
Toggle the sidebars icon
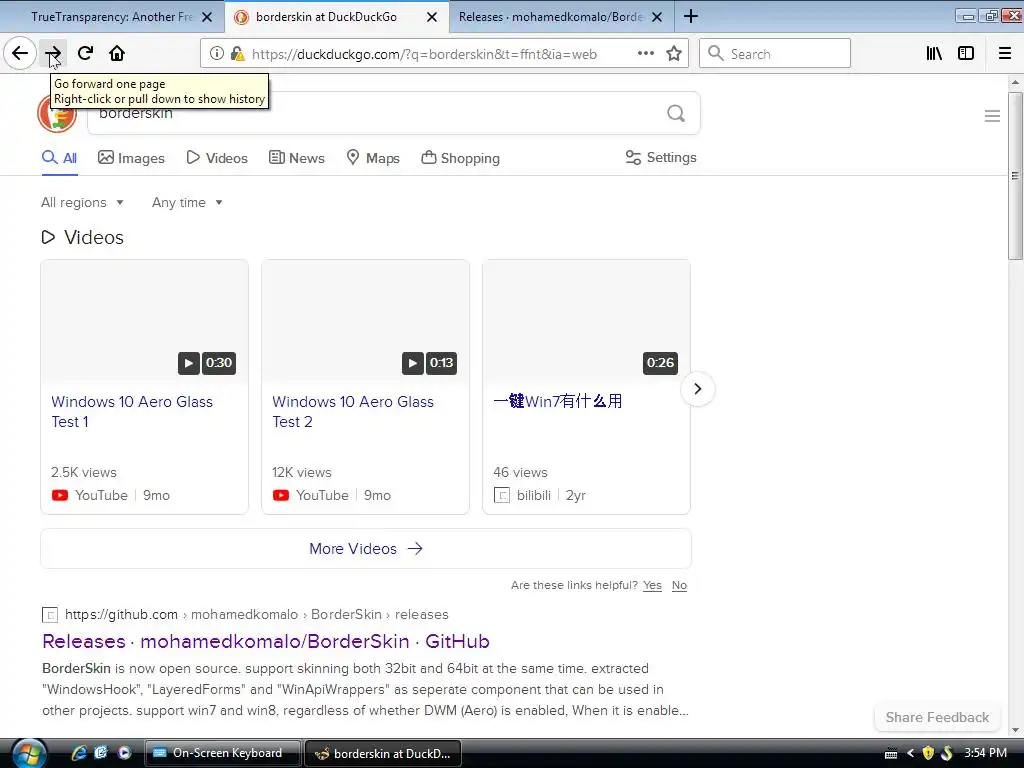(x=966, y=54)
